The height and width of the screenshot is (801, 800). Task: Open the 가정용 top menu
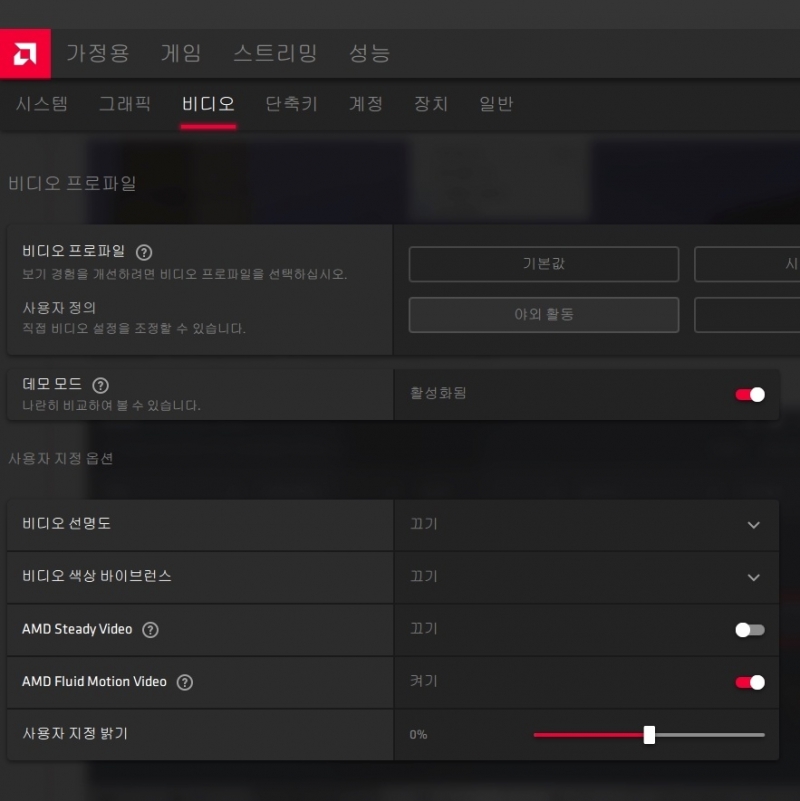98,53
